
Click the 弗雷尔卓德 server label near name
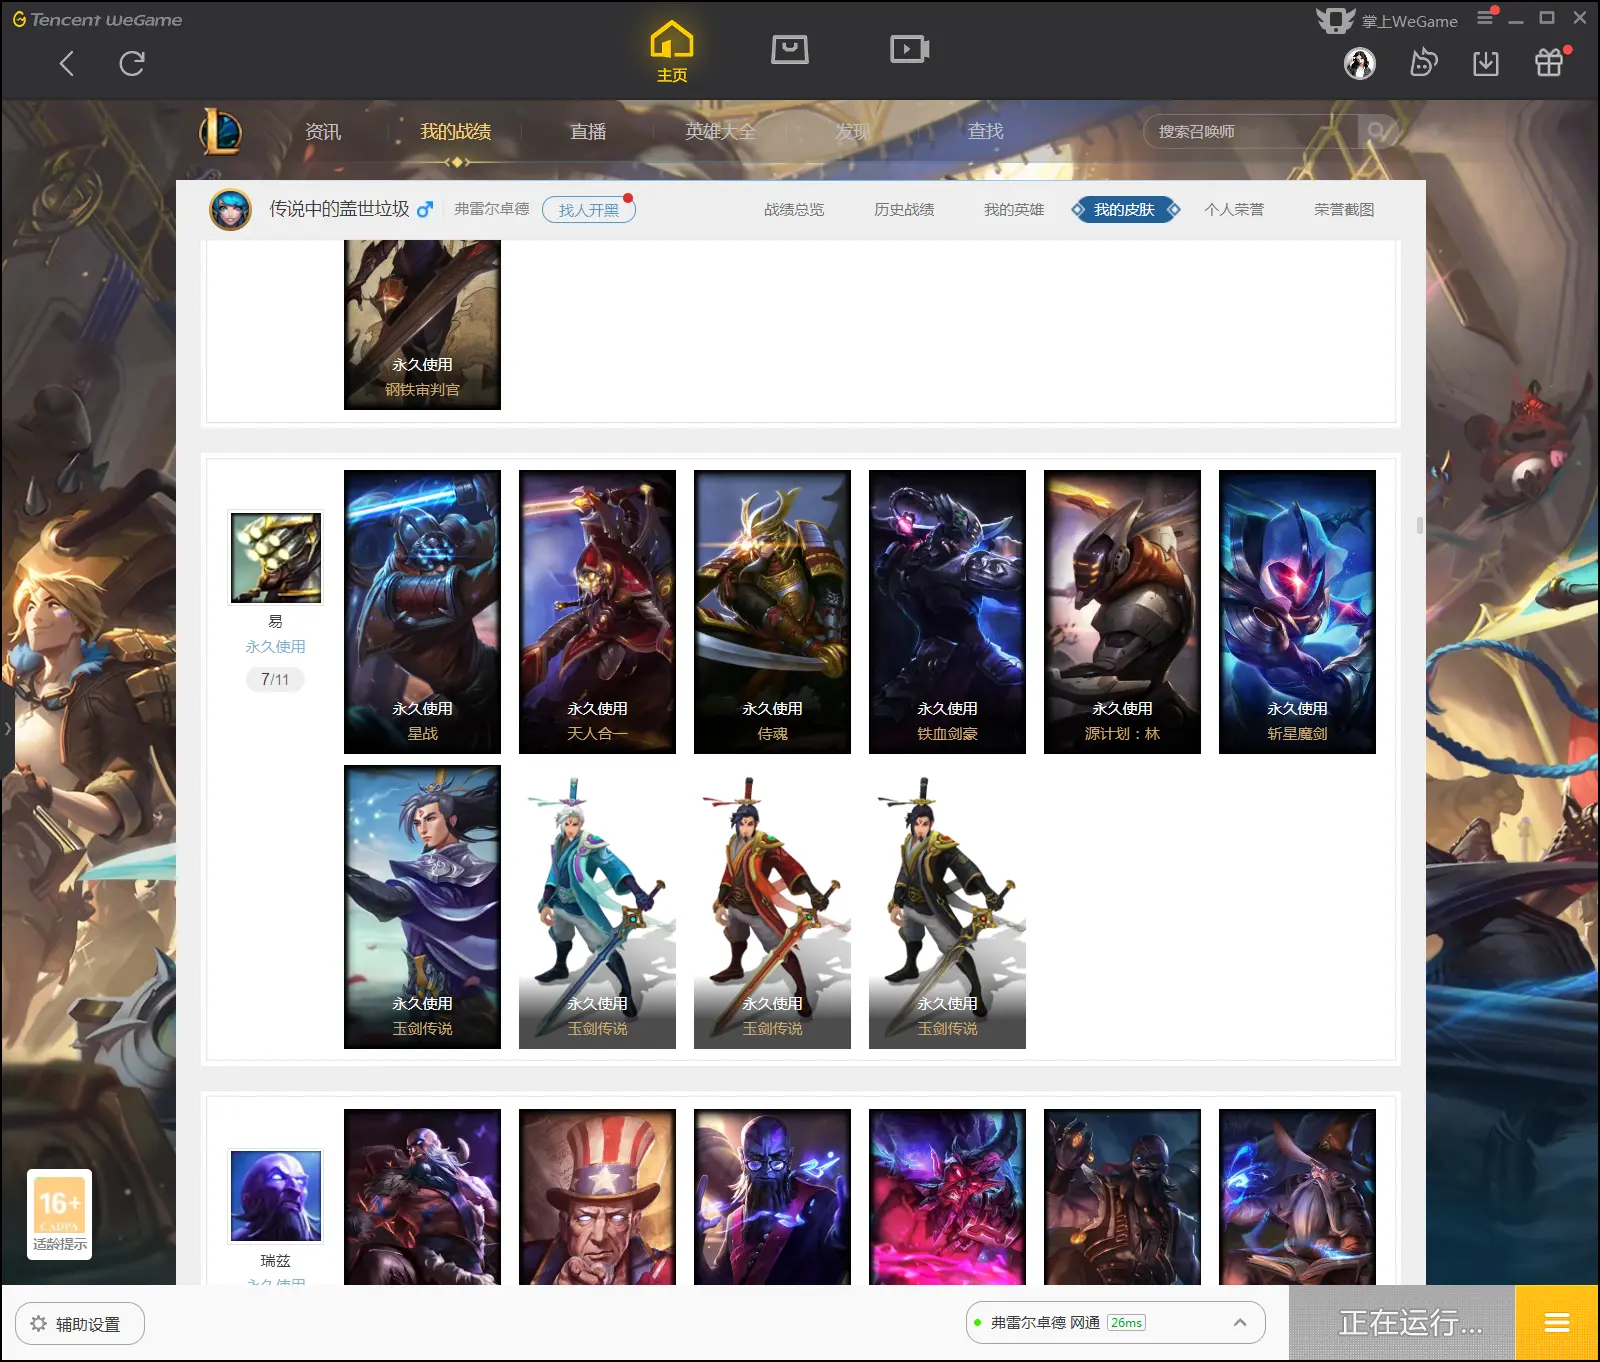coord(491,209)
